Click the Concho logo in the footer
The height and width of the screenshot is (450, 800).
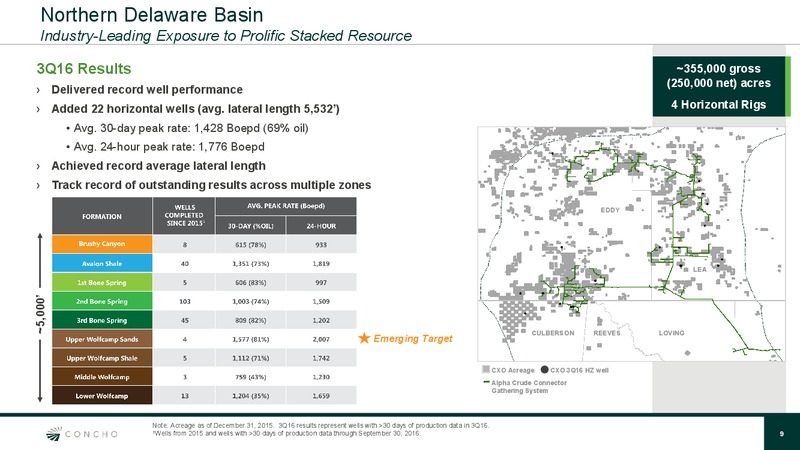[82, 434]
